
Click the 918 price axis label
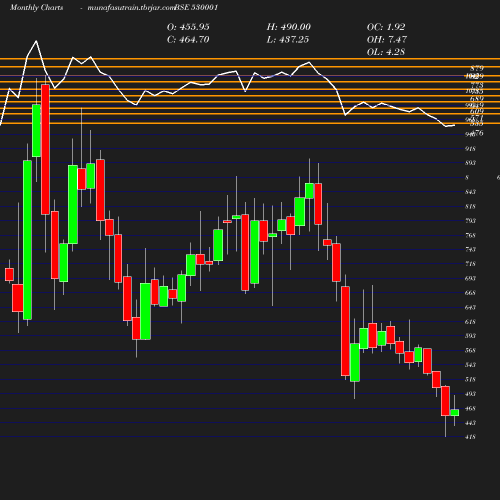470,149
